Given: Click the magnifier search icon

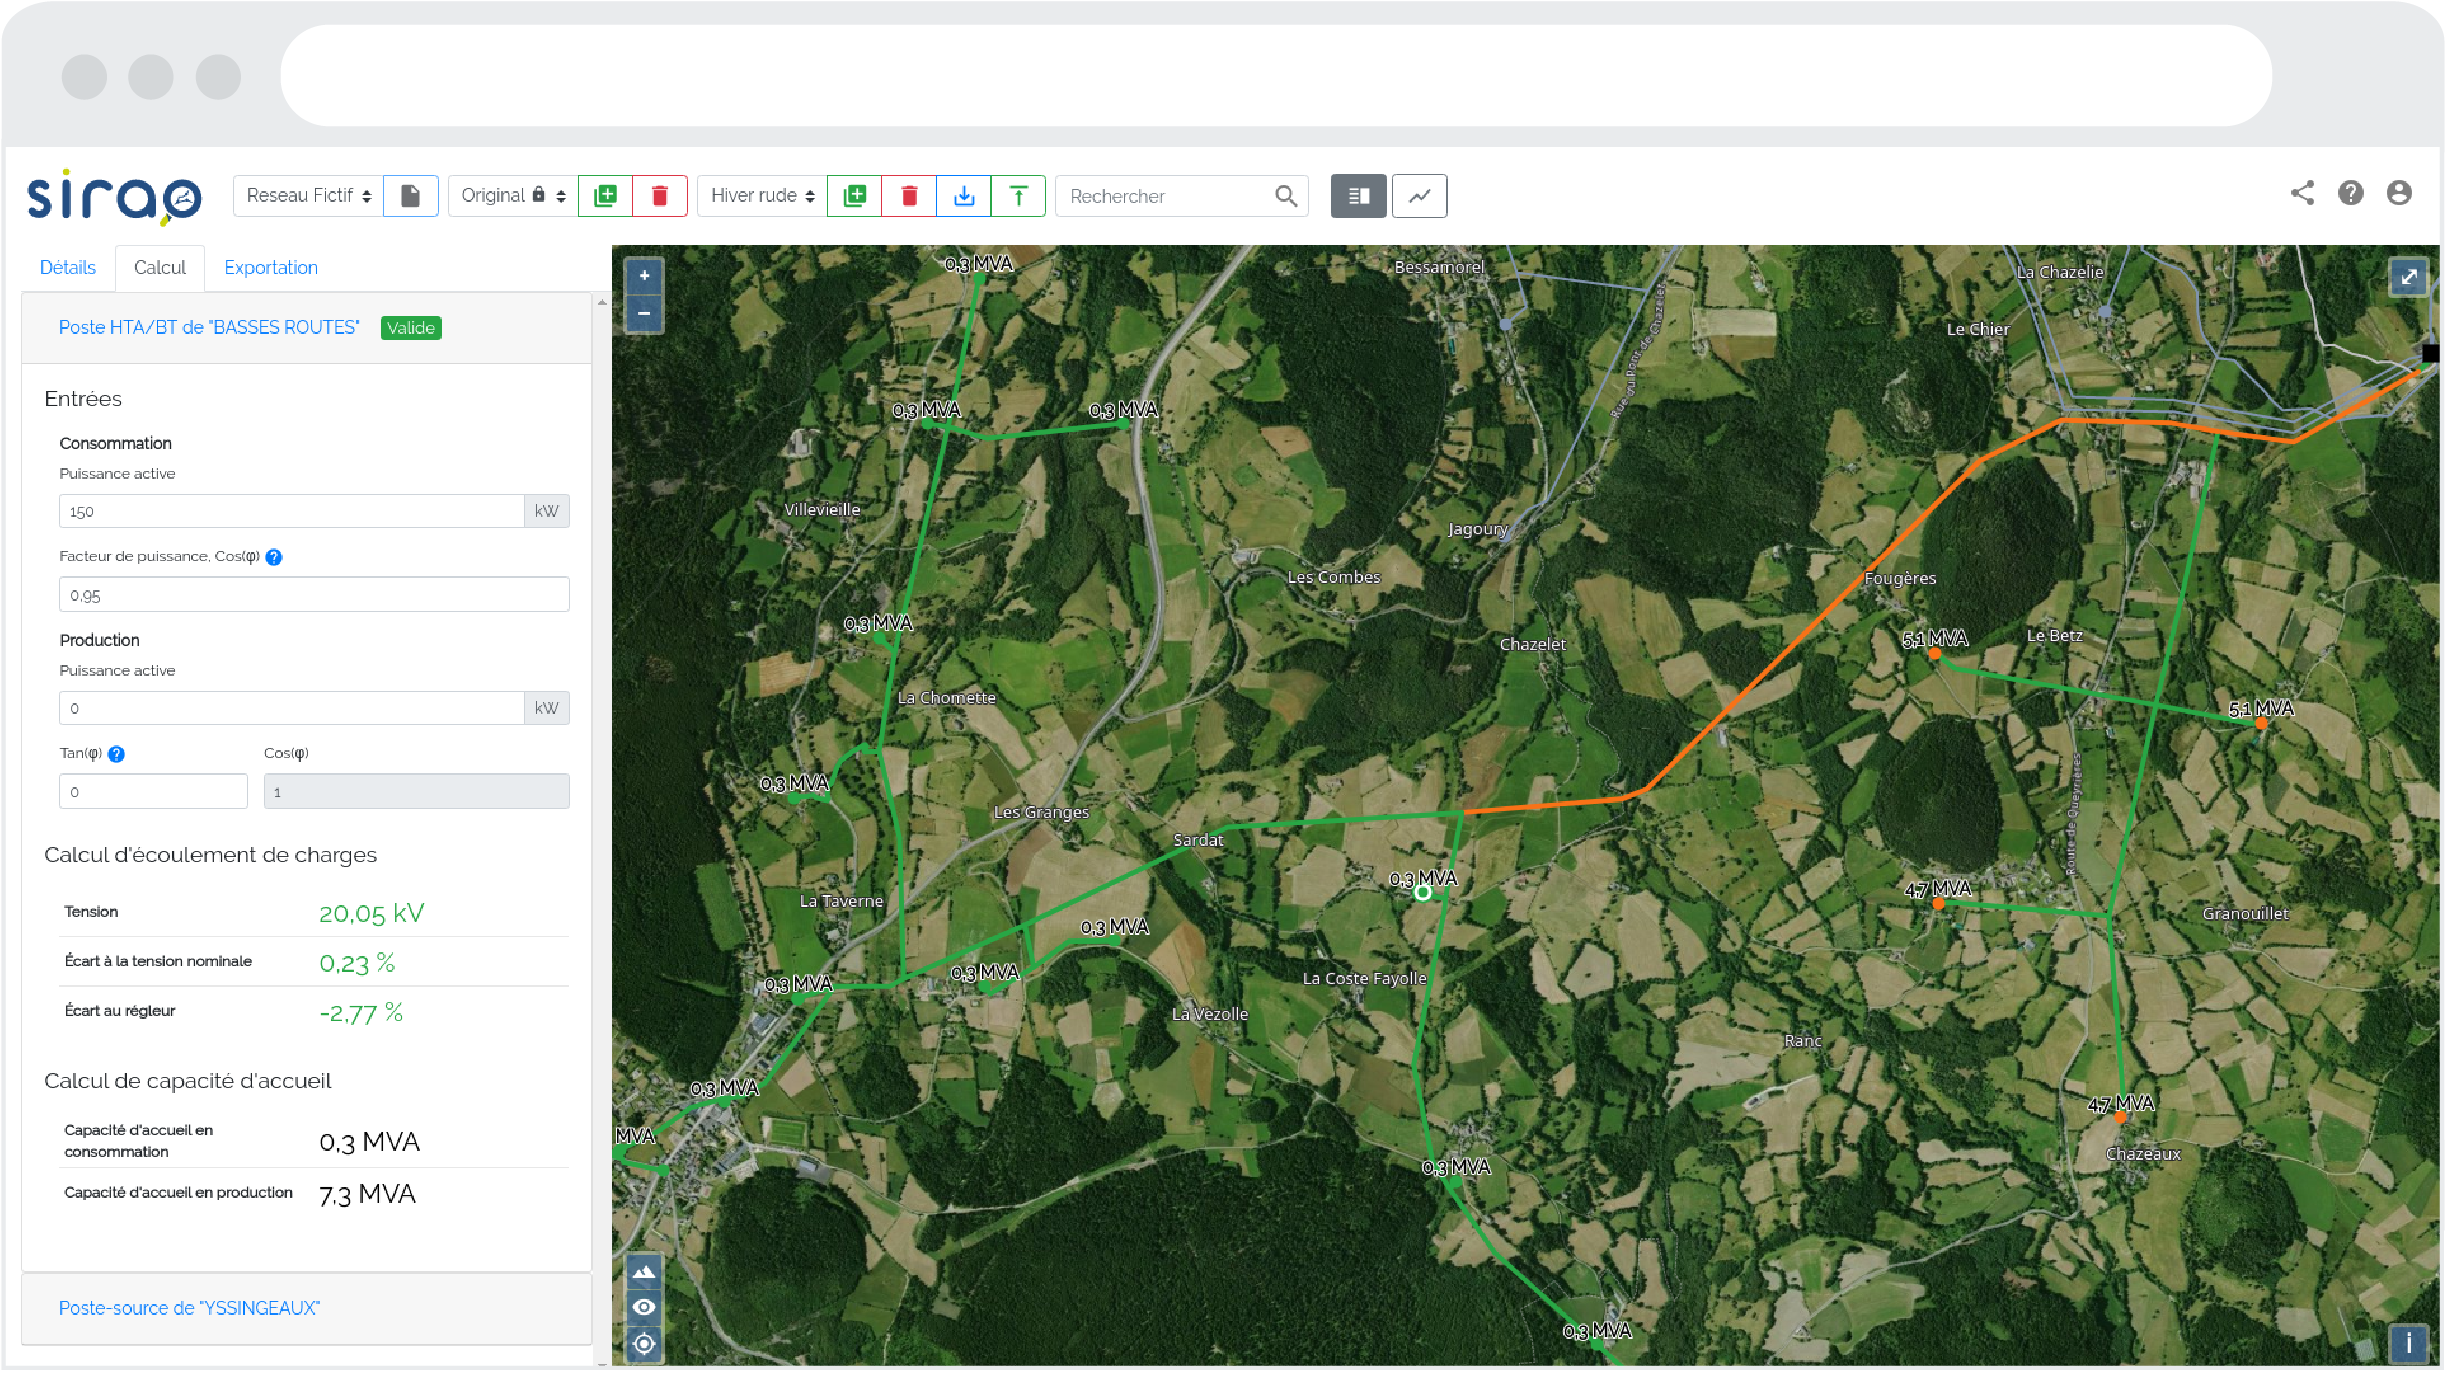Looking at the screenshot, I should coord(1286,196).
